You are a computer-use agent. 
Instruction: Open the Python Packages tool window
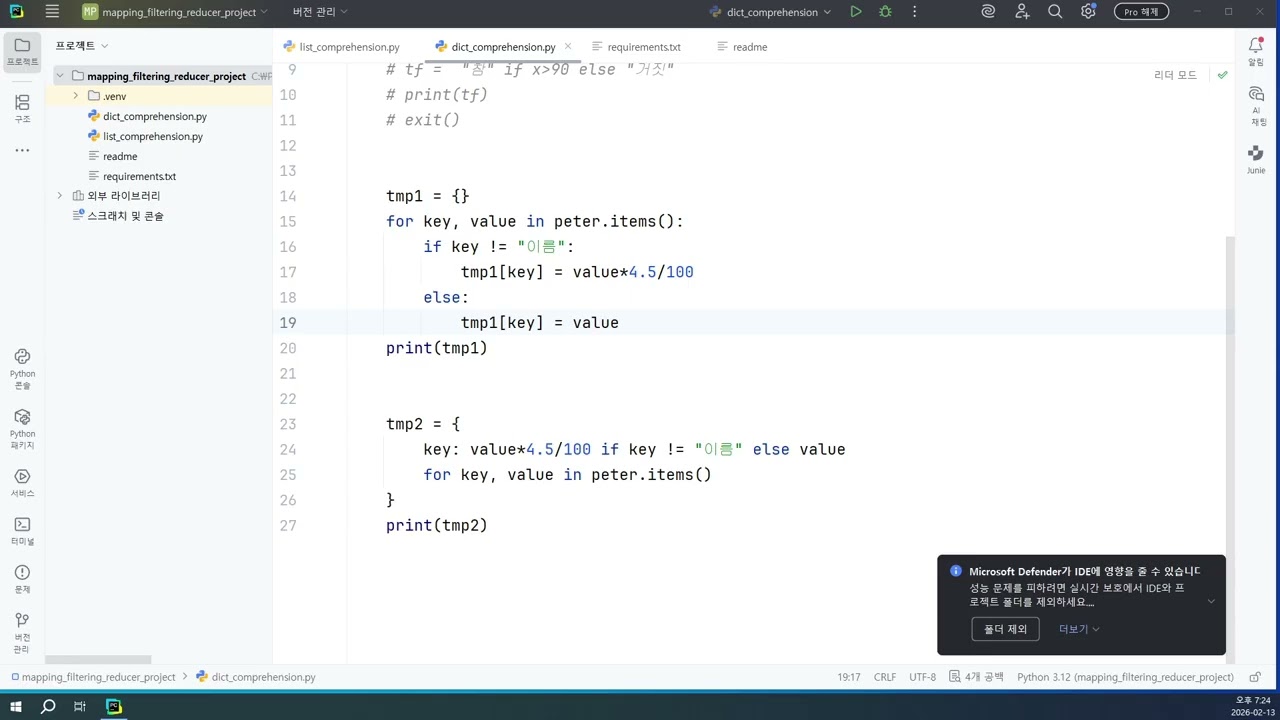[x=22, y=428]
